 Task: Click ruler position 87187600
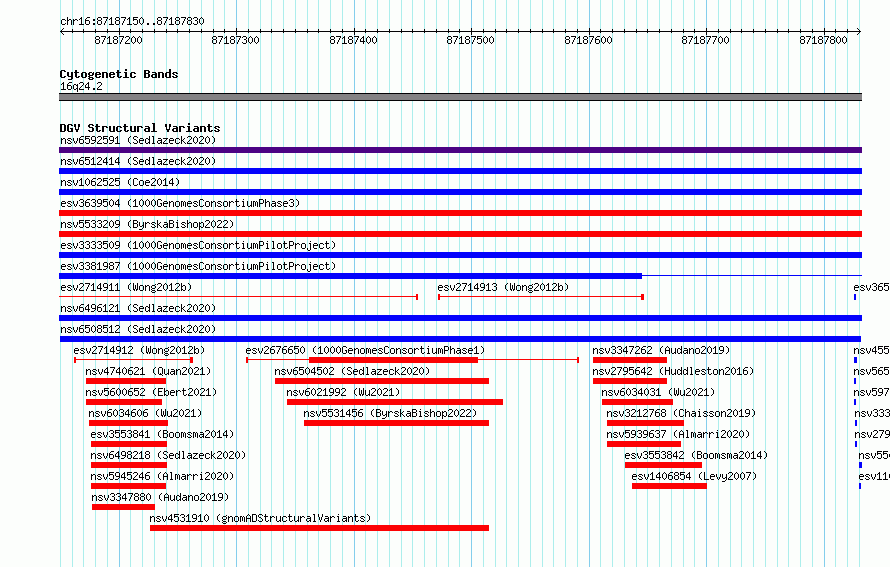[588, 40]
